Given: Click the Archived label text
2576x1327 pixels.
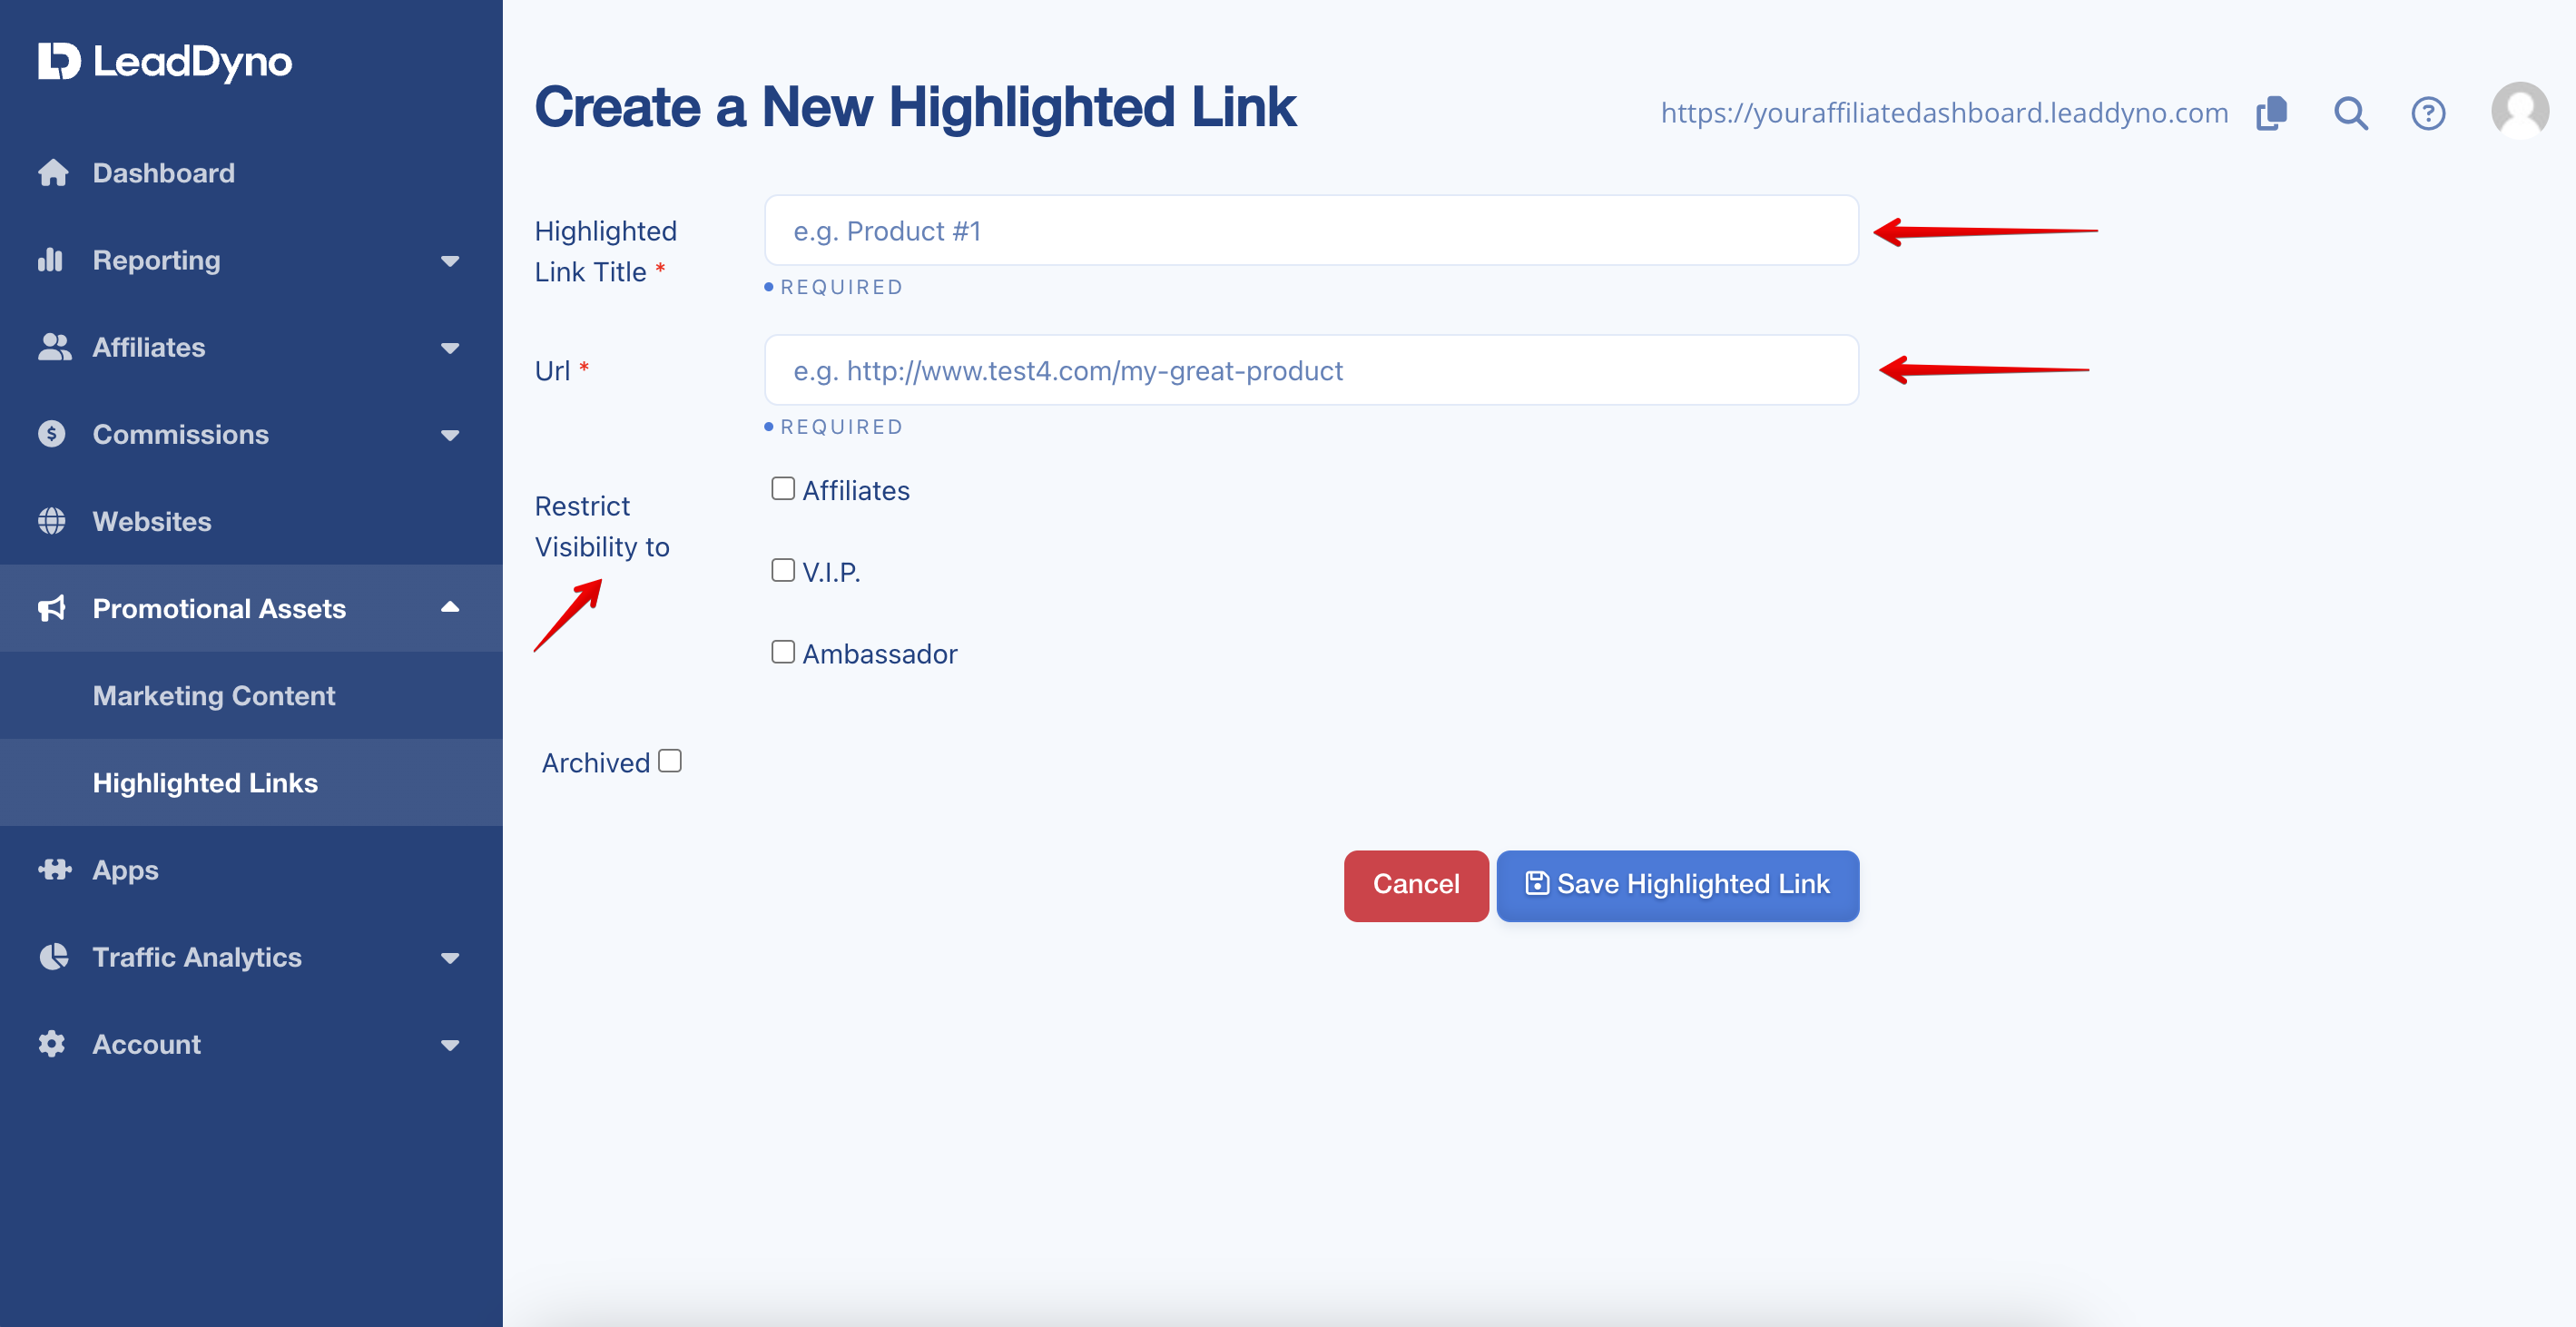Looking at the screenshot, I should 596,763.
